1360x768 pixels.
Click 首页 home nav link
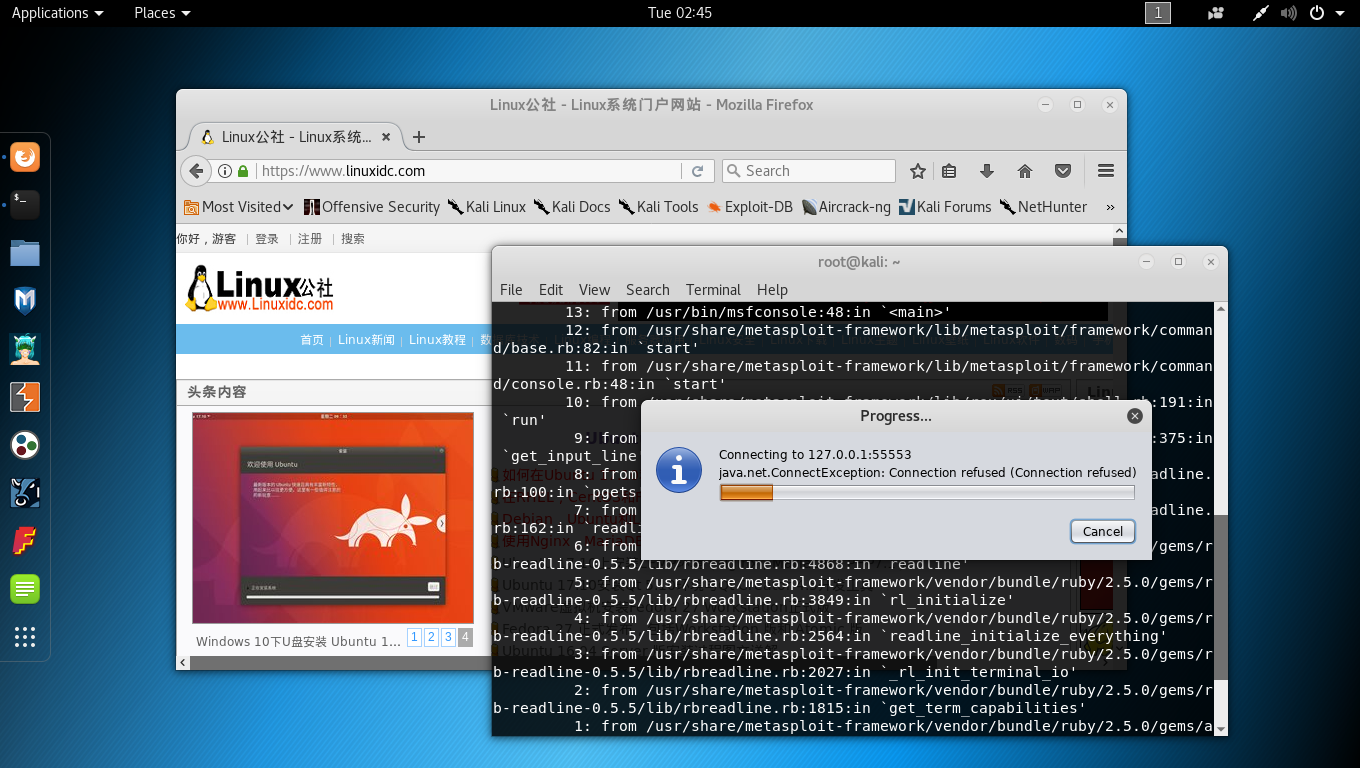click(x=312, y=340)
